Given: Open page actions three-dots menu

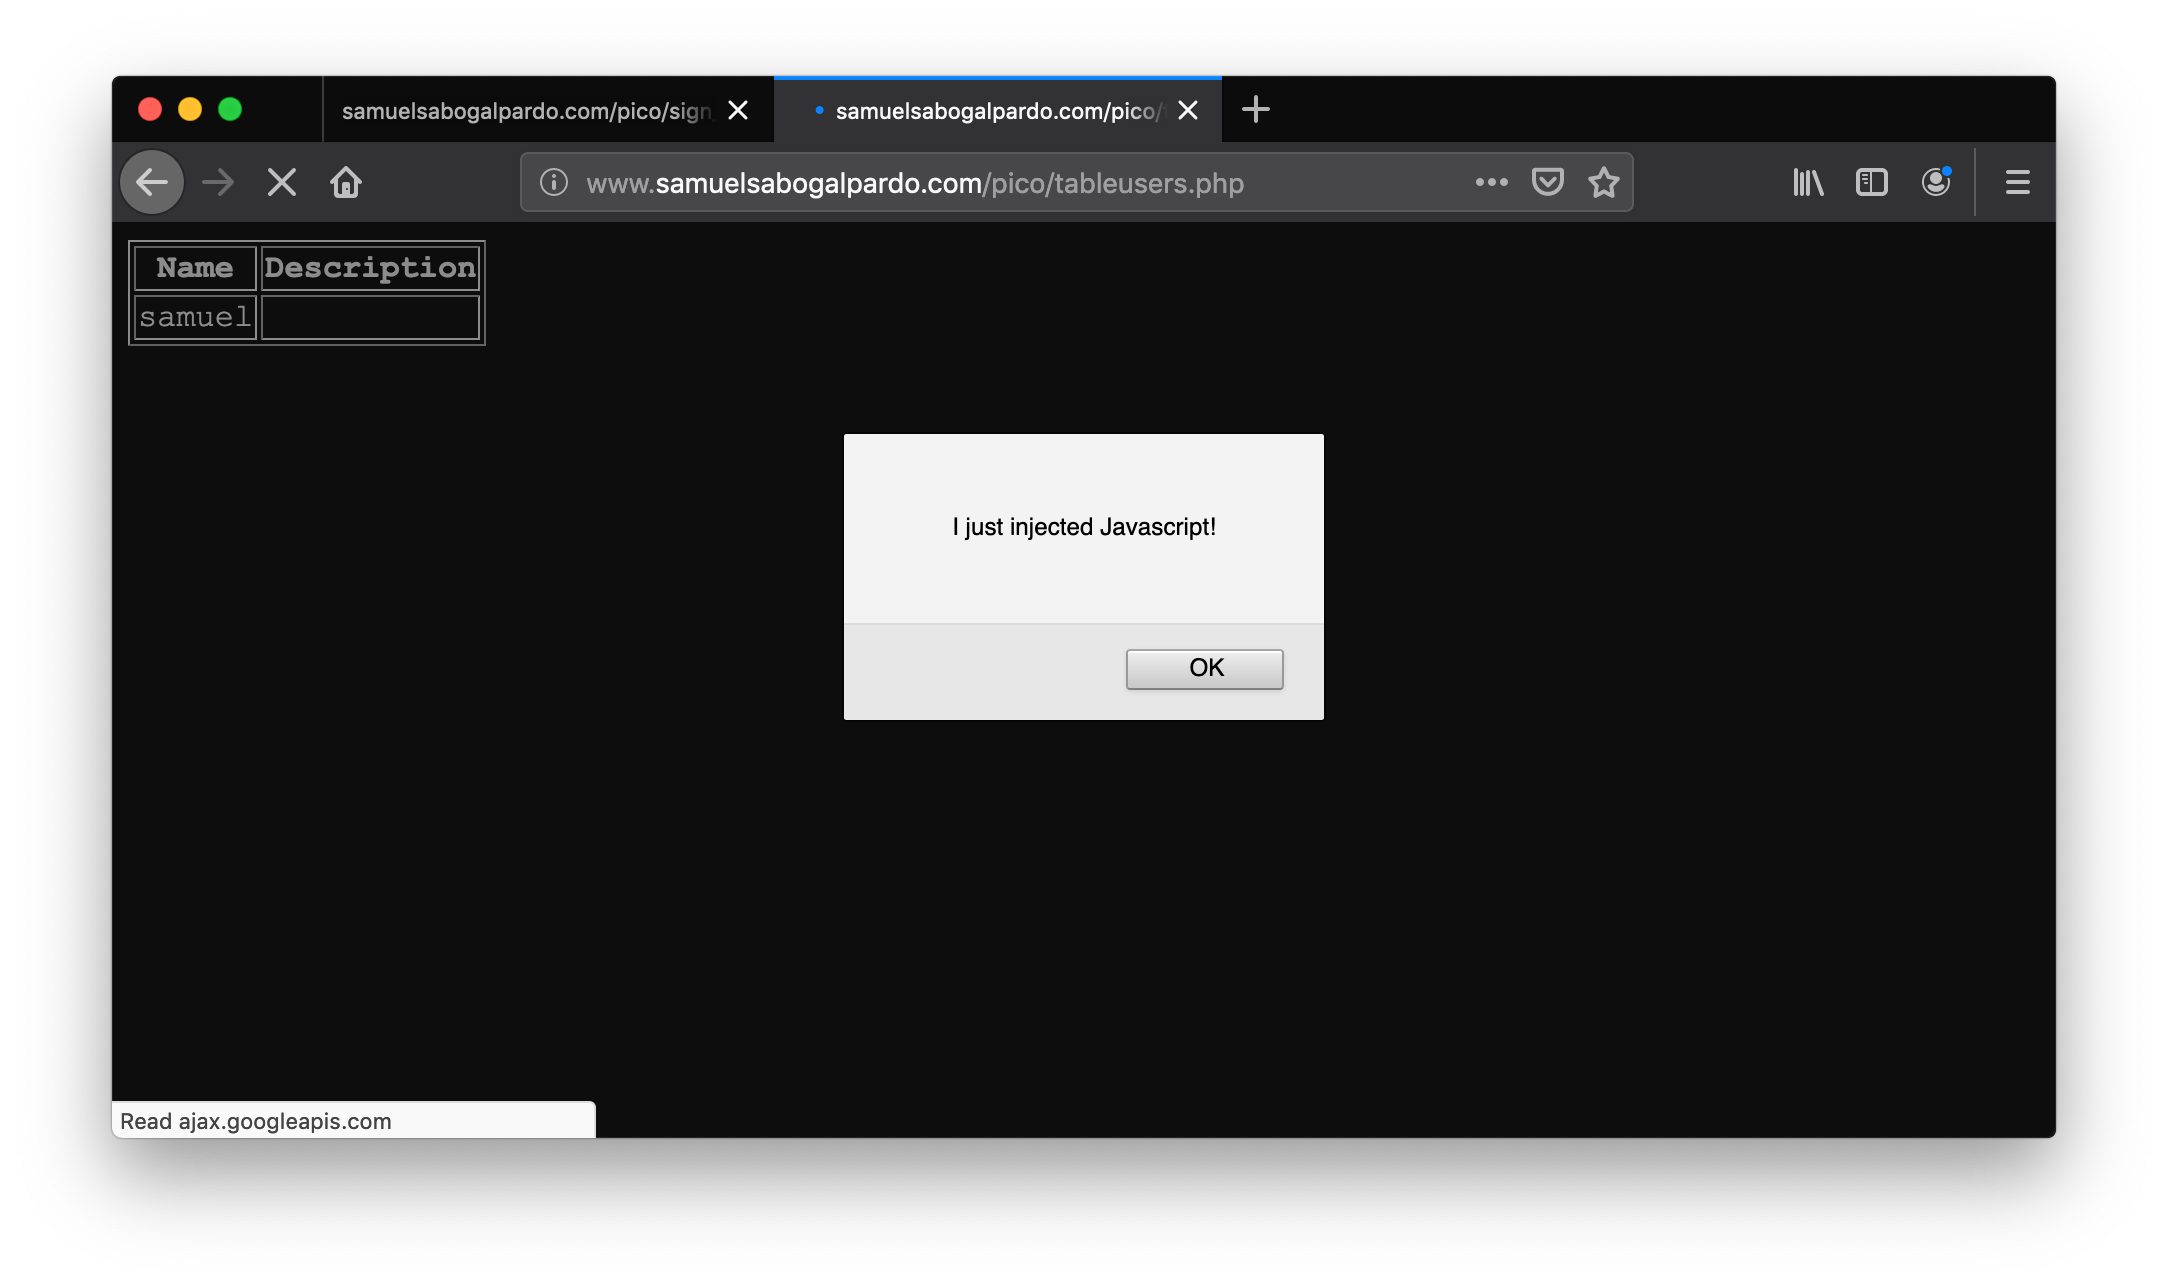Looking at the screenshot, I should click(1491, 183).
